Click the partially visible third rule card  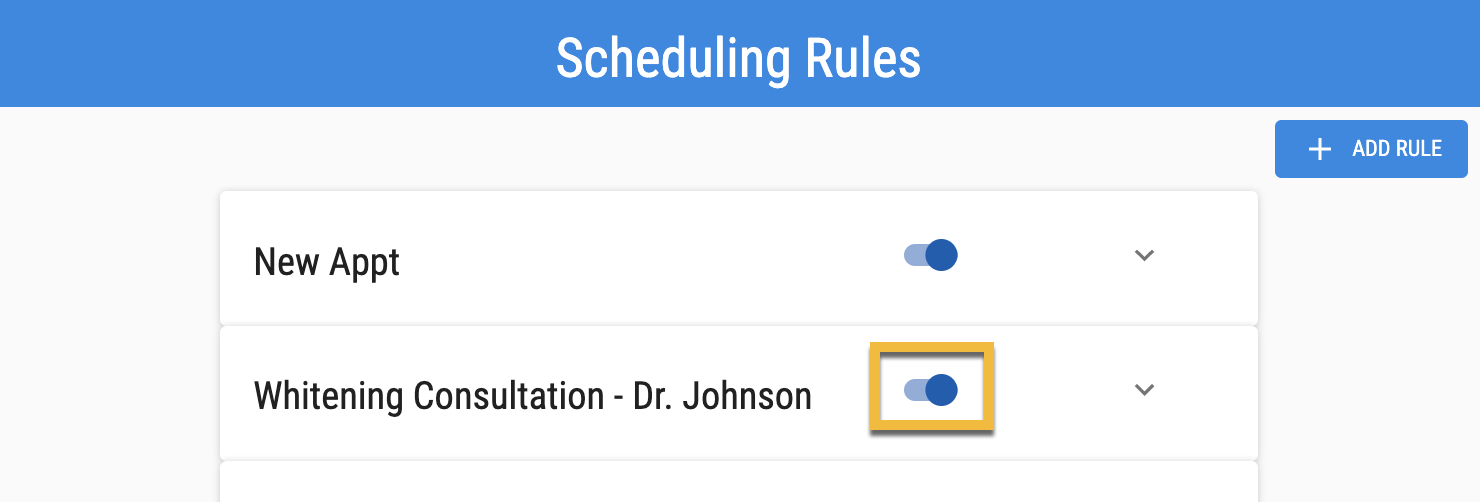point(738,482)
